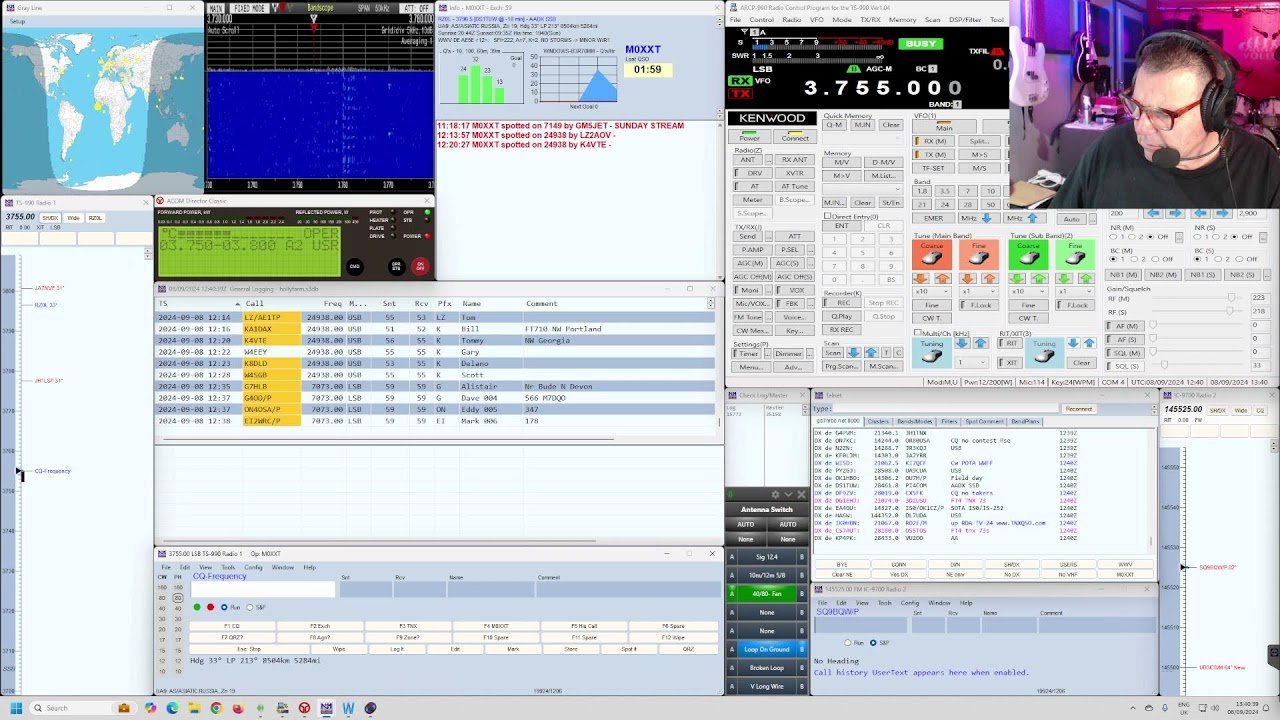Click green status dot in Radio 1 entry window

[x=197, y=607]
